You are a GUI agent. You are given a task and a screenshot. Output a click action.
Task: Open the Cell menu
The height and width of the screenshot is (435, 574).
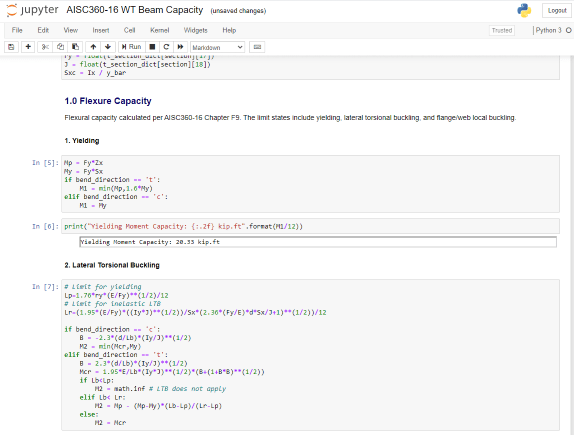130,30
